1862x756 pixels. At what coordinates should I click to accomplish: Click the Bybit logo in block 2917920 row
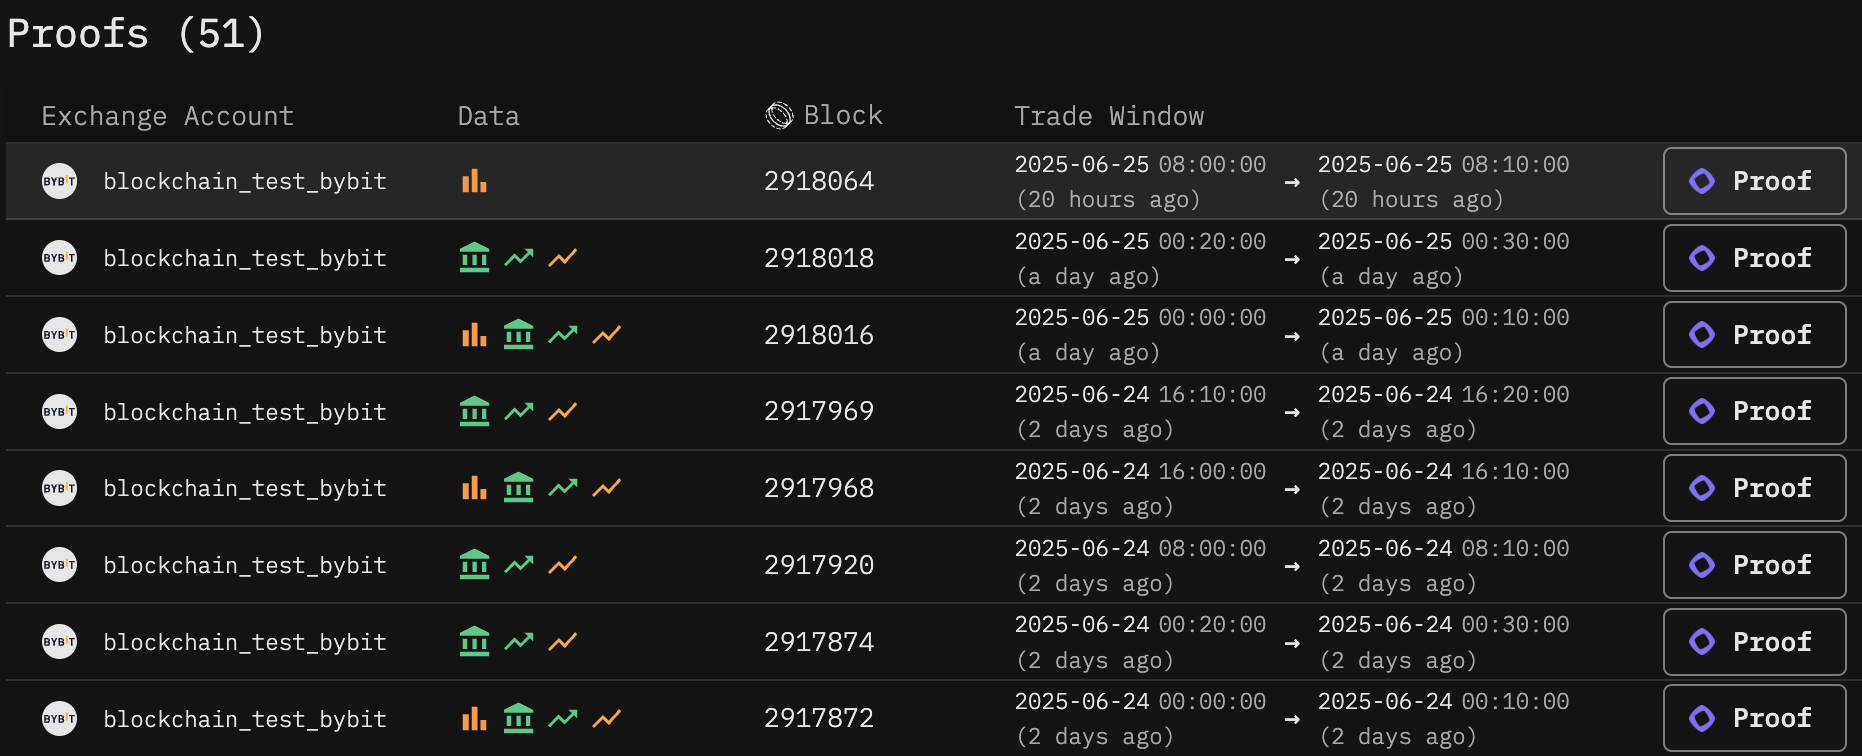59,565
